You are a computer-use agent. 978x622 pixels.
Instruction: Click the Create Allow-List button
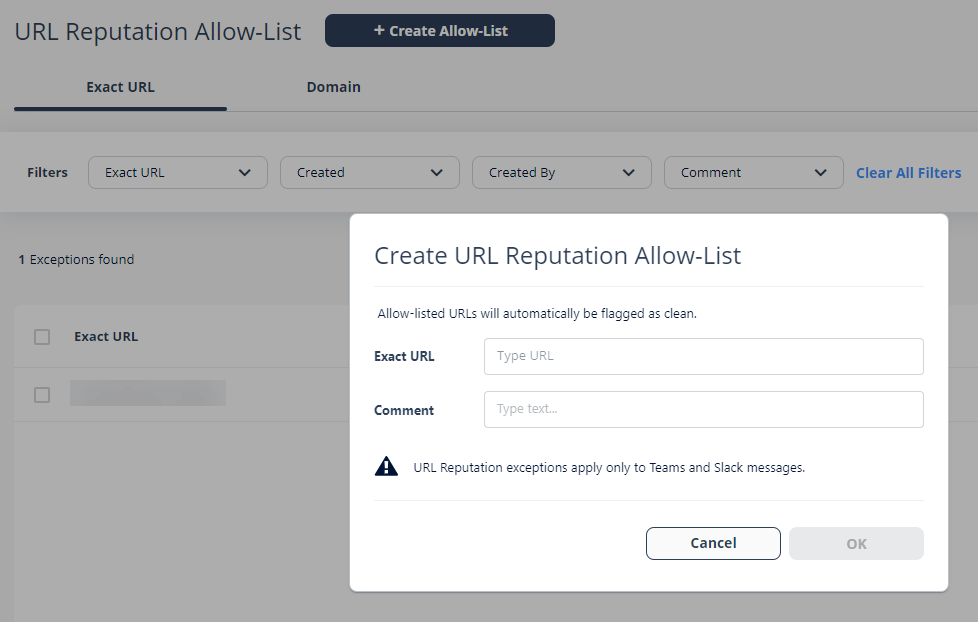point(440,31)
